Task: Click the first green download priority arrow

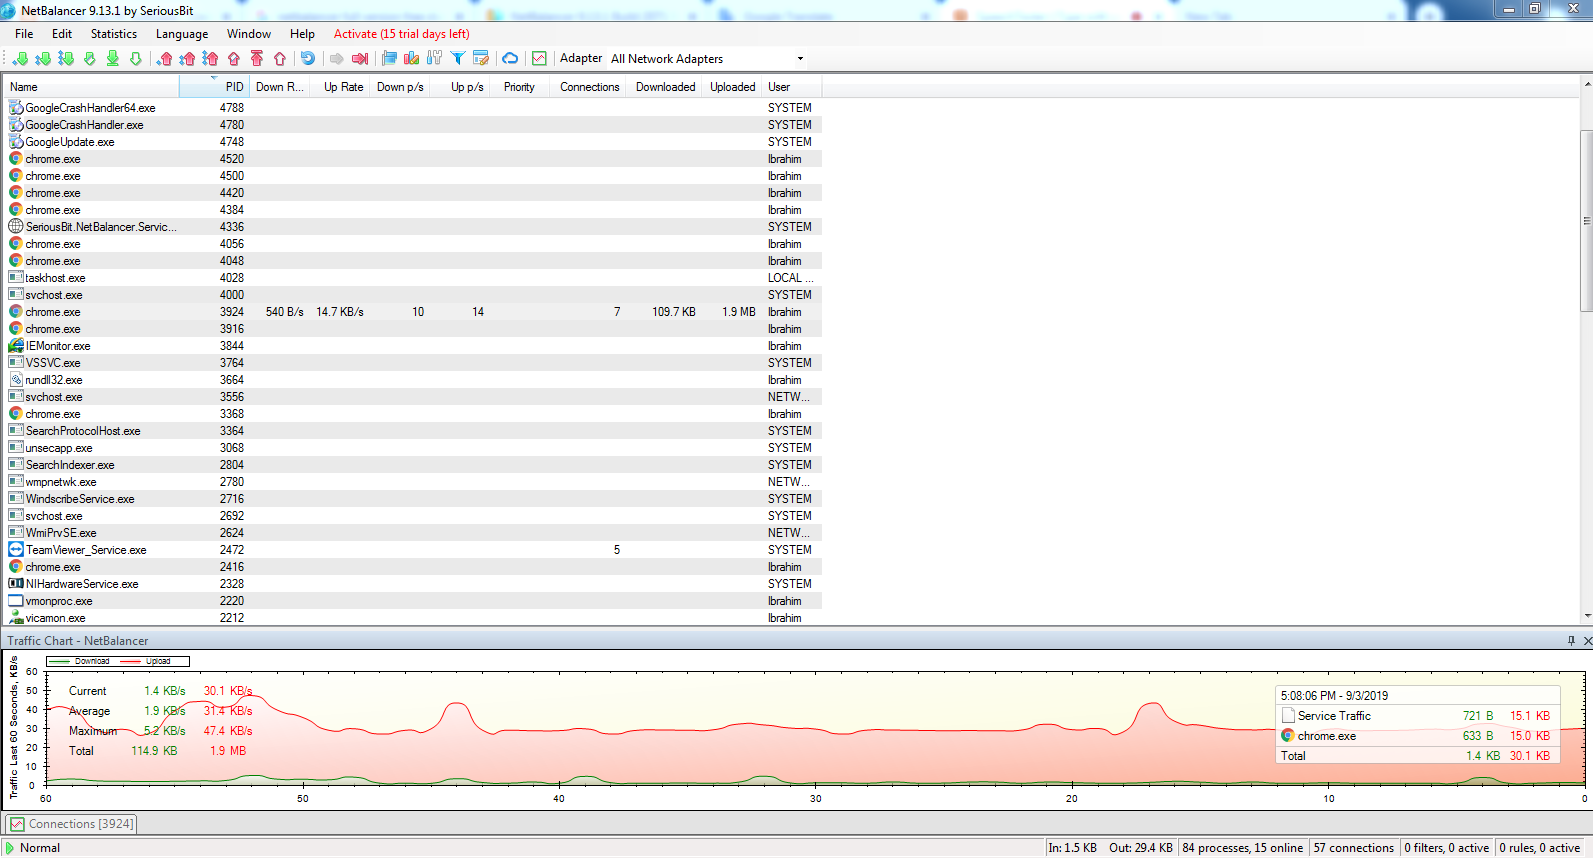Action: (x=20, y=59)
